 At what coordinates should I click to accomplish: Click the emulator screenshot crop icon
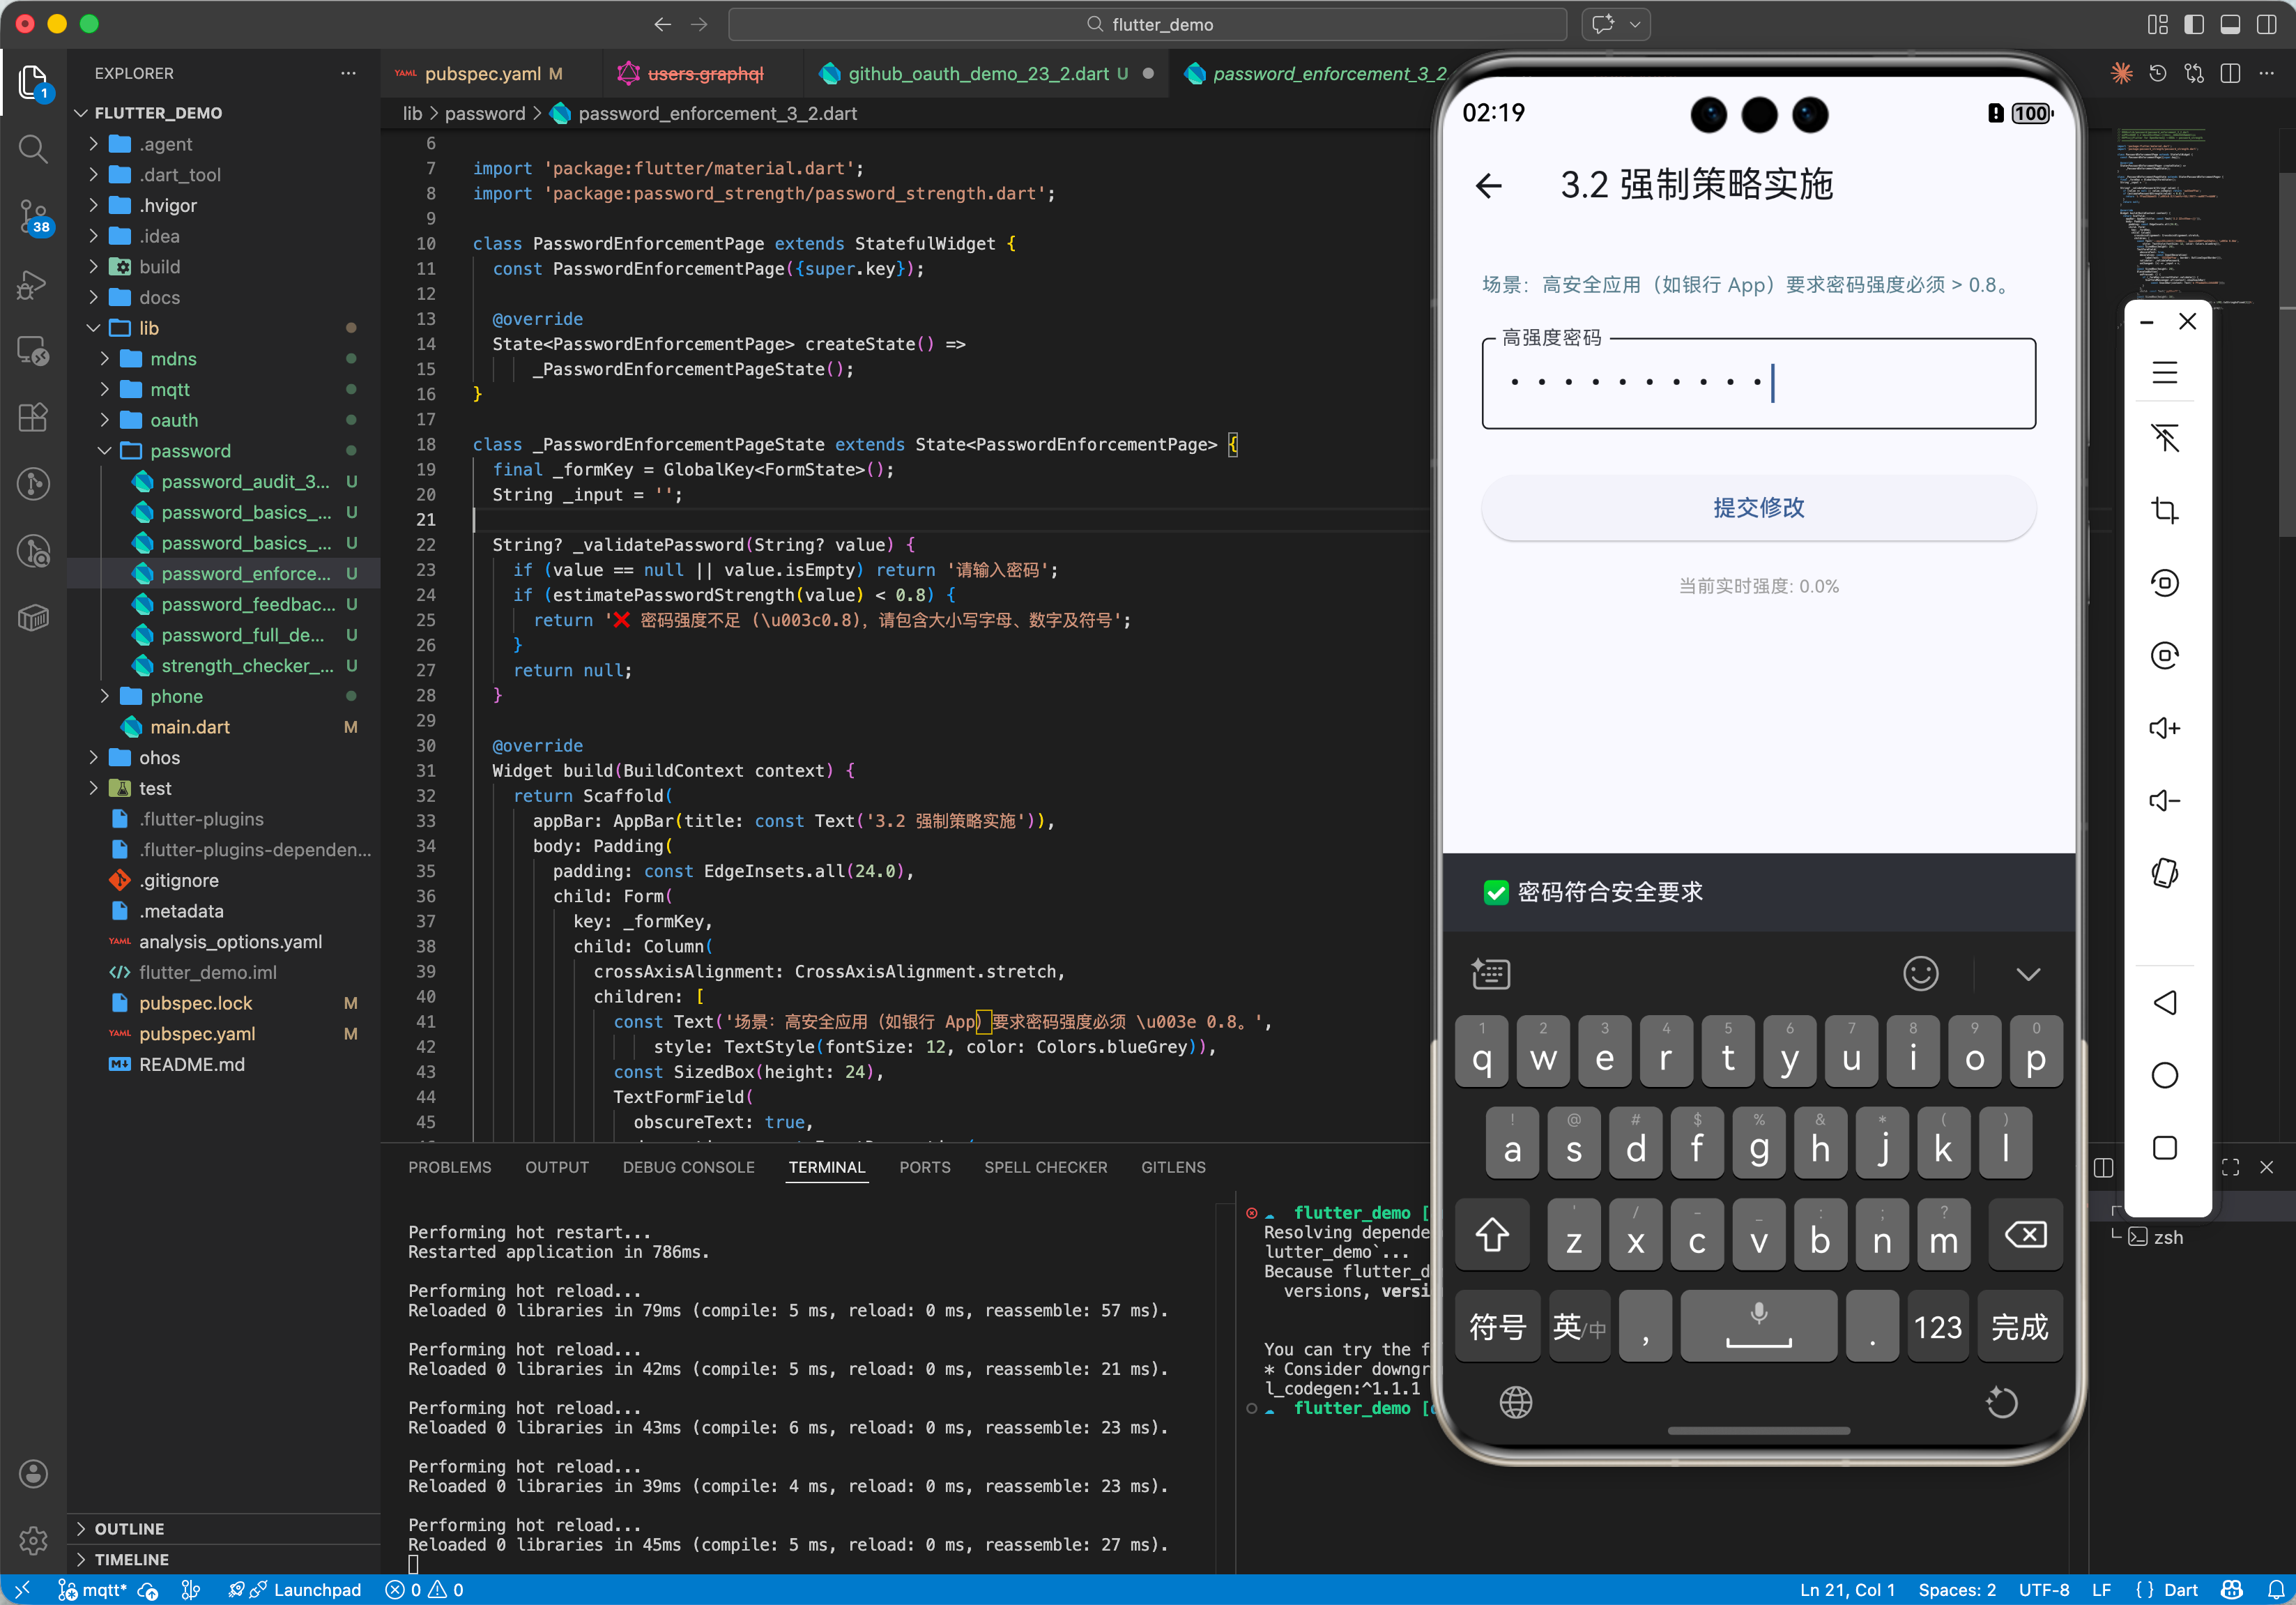click(x=2164, y=510)
